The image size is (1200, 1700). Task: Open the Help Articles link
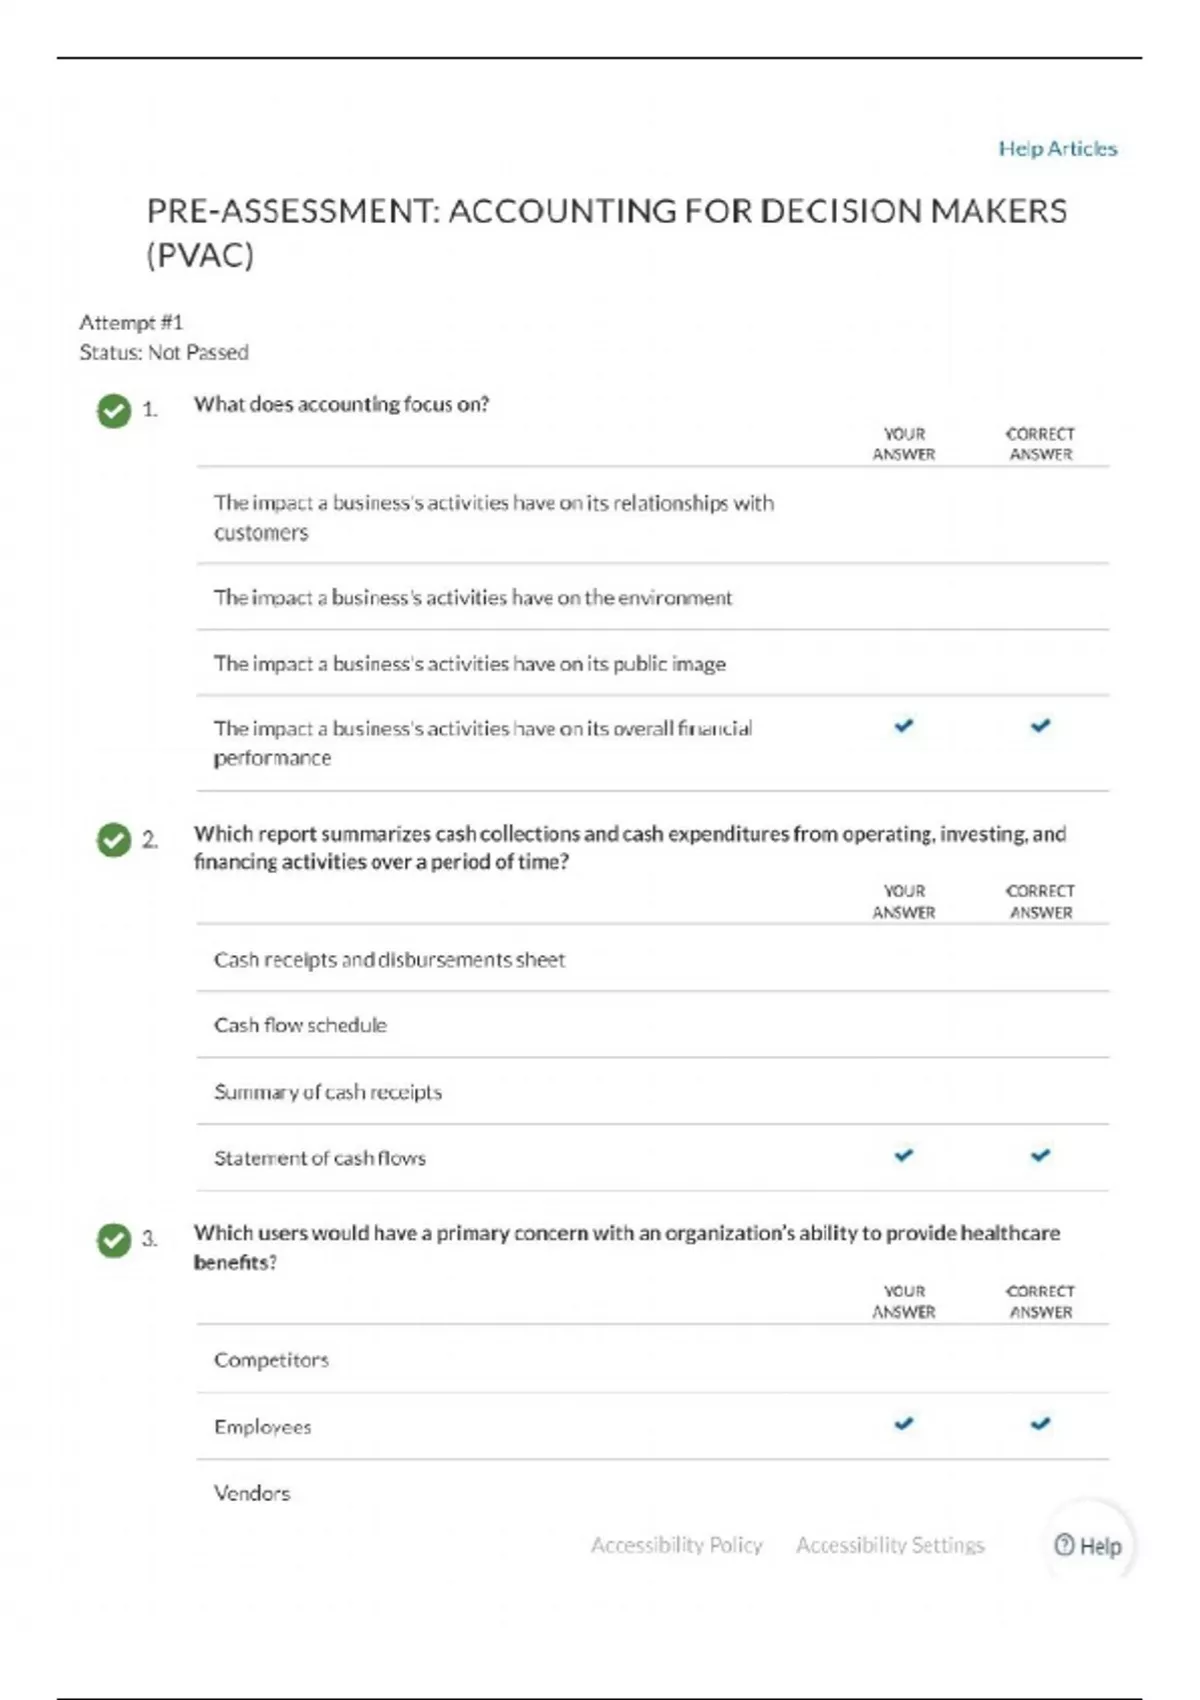pyautogui.click(x=1057, y=149)
